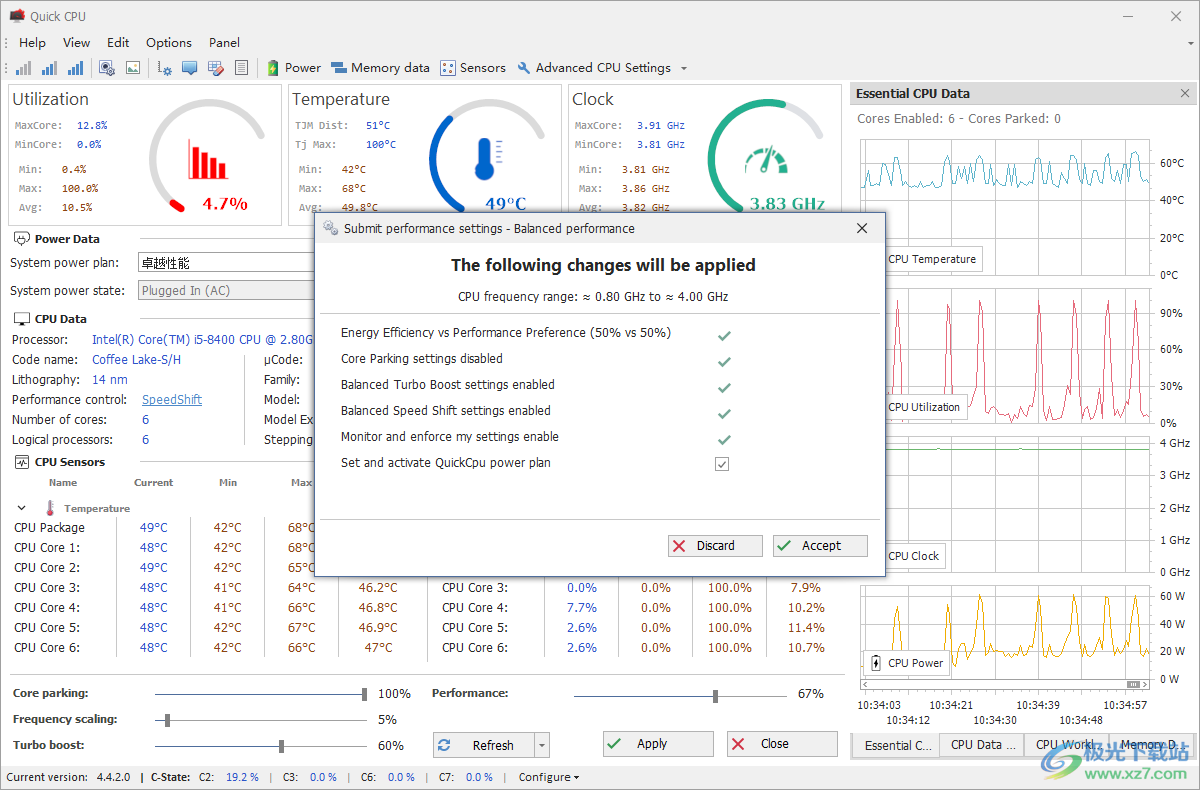
Task: Click the CPU Data section monitor icon
Action: (21, 319)
